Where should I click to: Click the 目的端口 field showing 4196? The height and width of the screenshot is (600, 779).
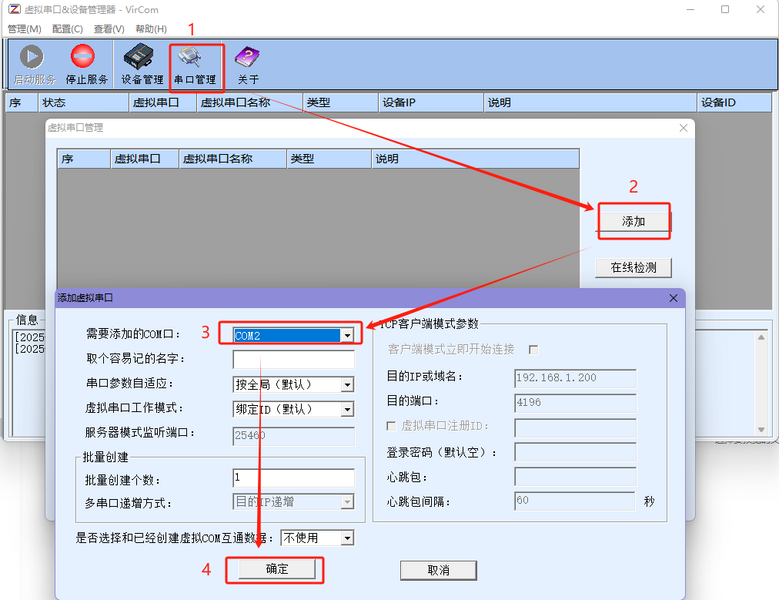click(x=575, y=403)
